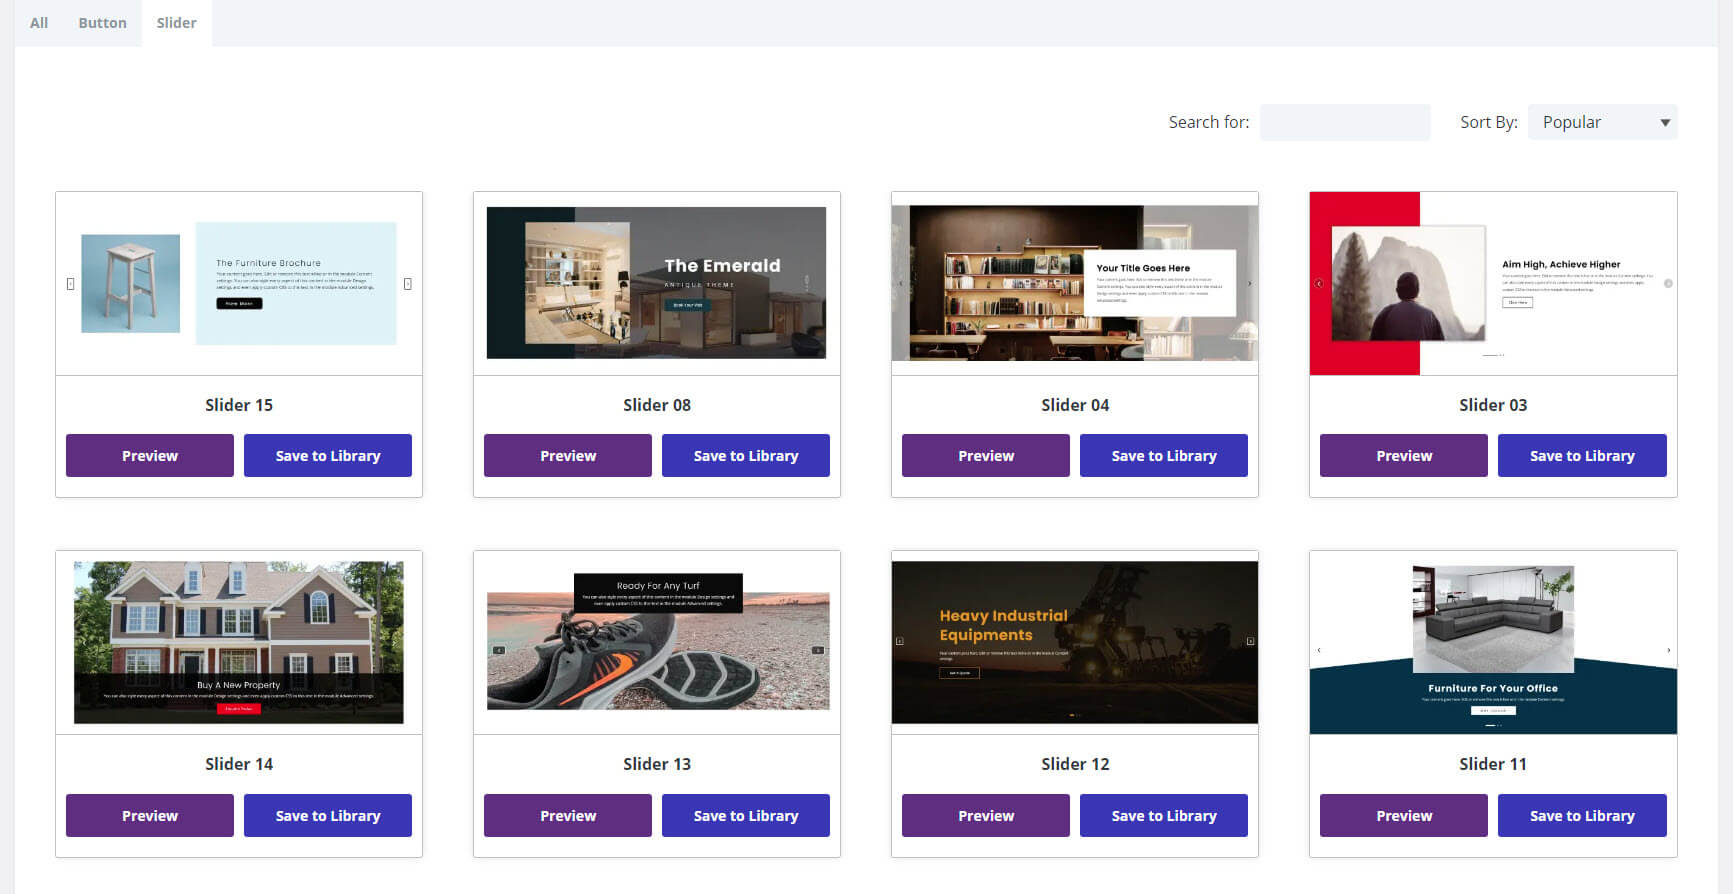Open the Slider 13 running shoe thumbnail
Image resolution: width=1733 pixels, height=894 pixels.
coord(657,642)
